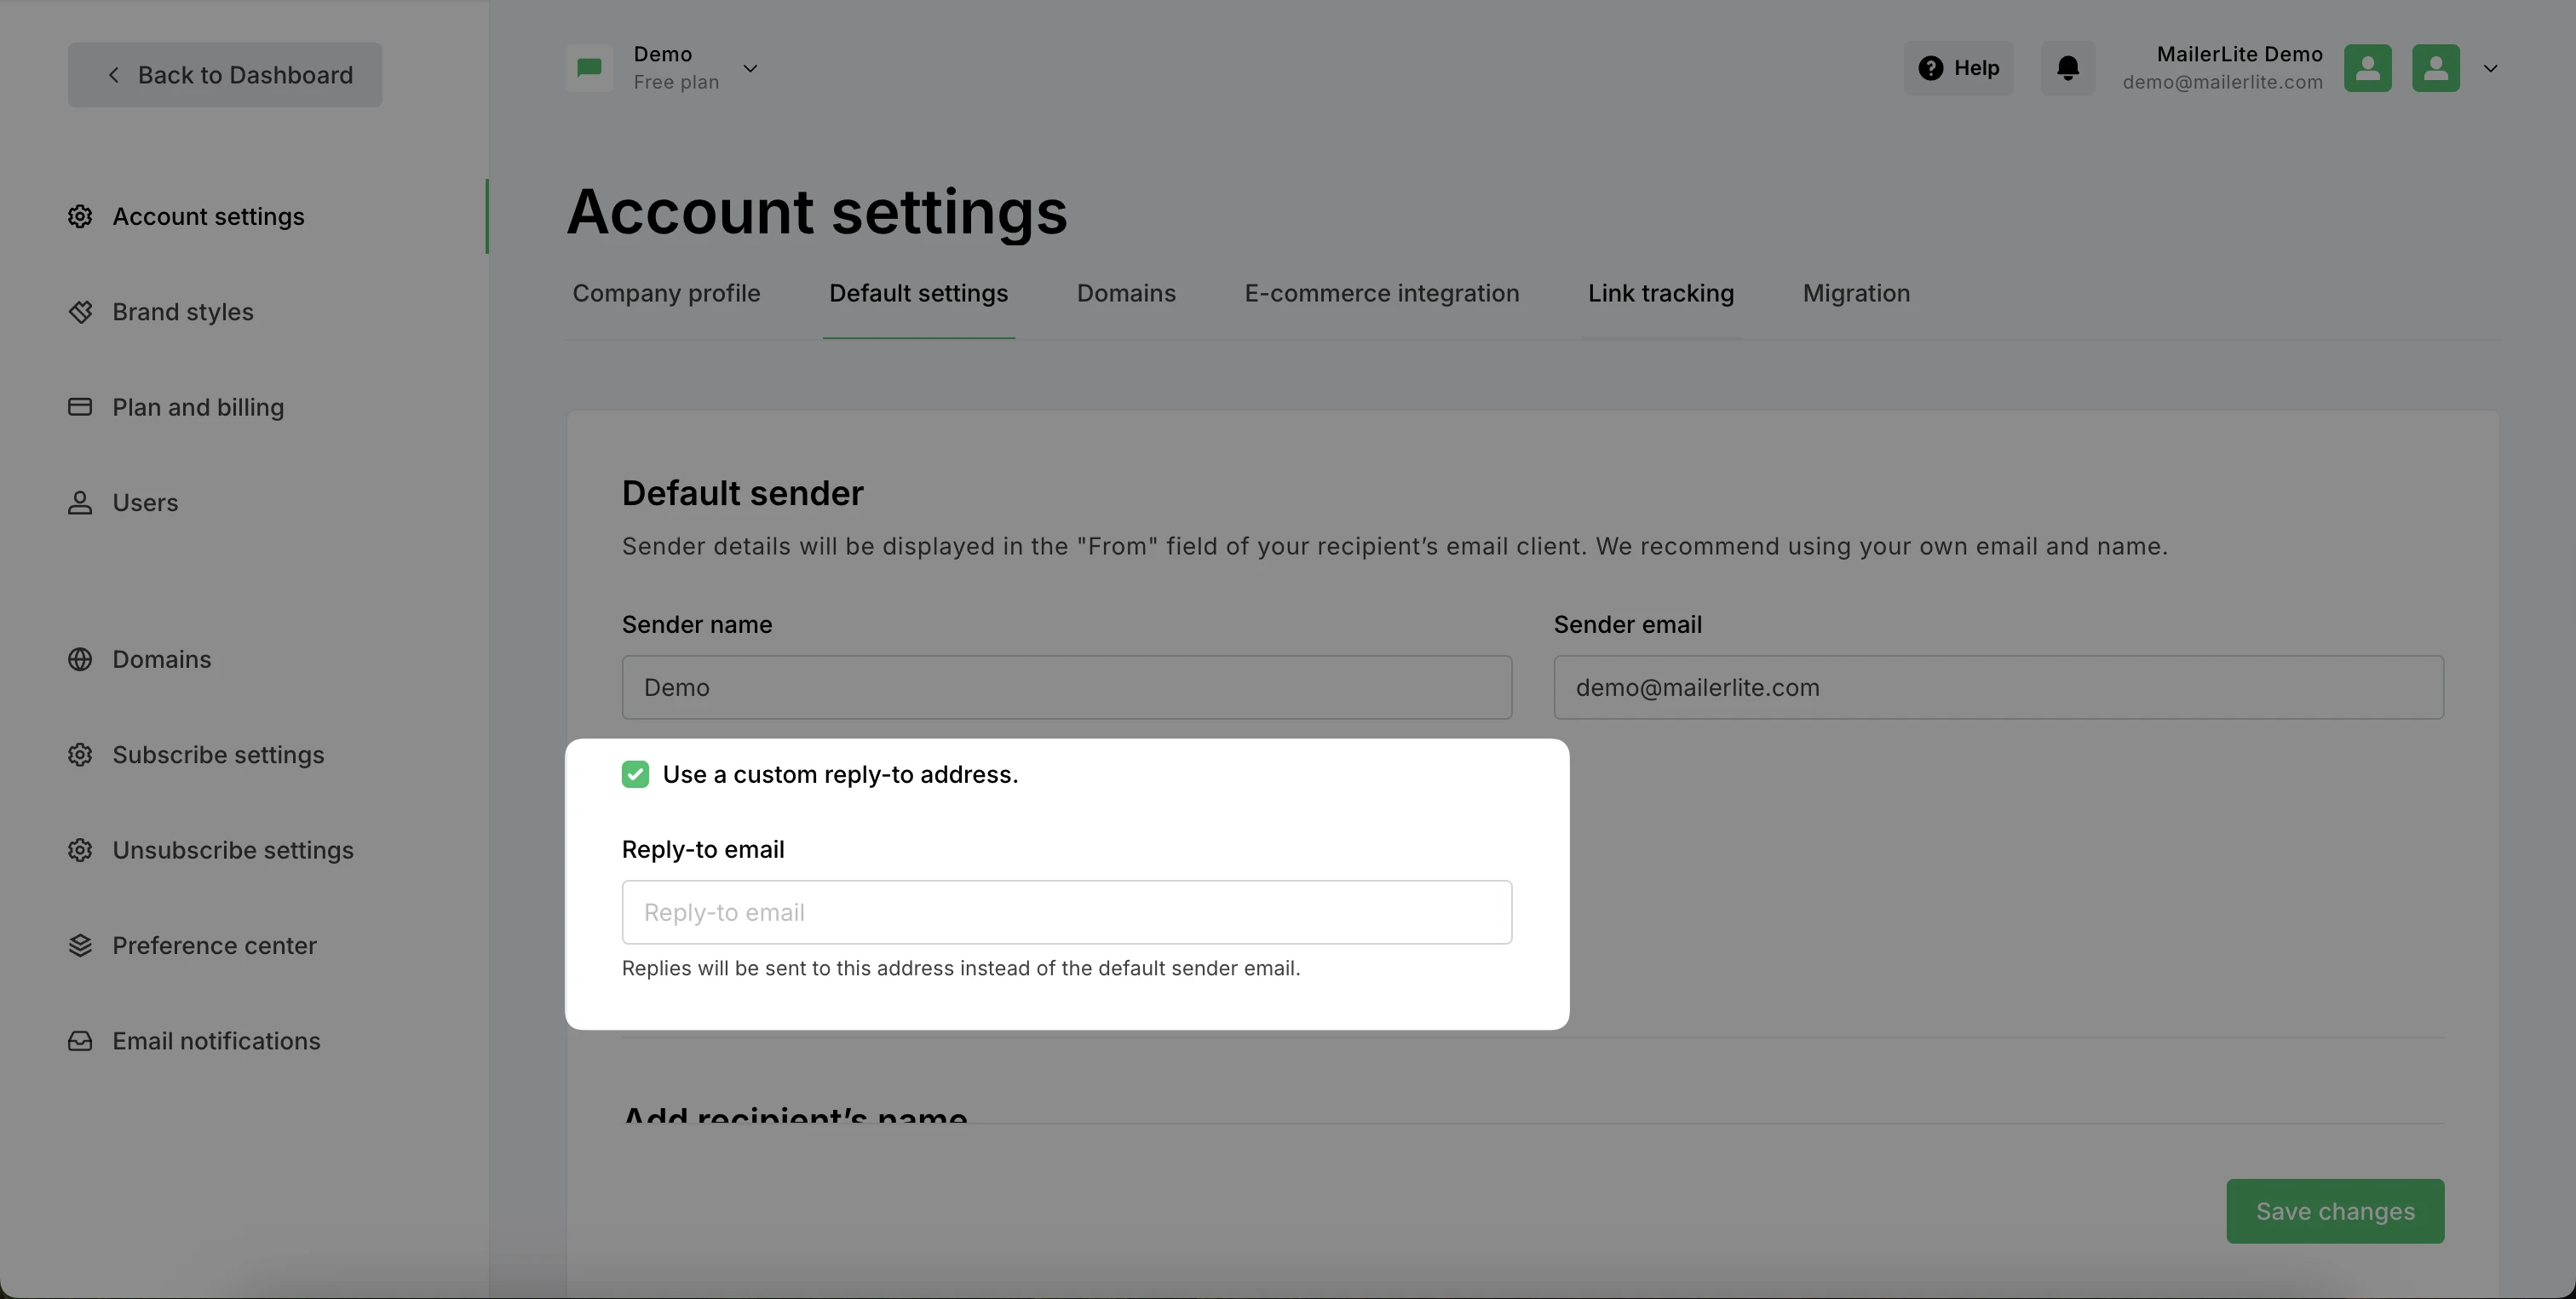This screenshot has width=2576, height=1299.
Task: Switch to the Company profile tab
Action: (666, 293)
